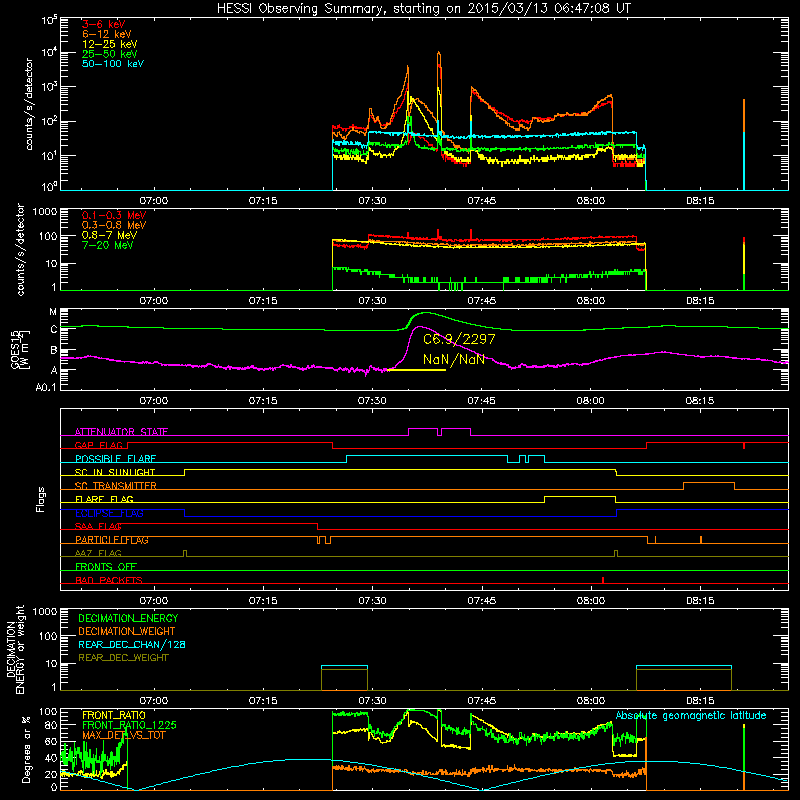Click the 0.1-0.3 MeV legend label
The width and height of the screenshot is (800, 800).
coord(114,215)
